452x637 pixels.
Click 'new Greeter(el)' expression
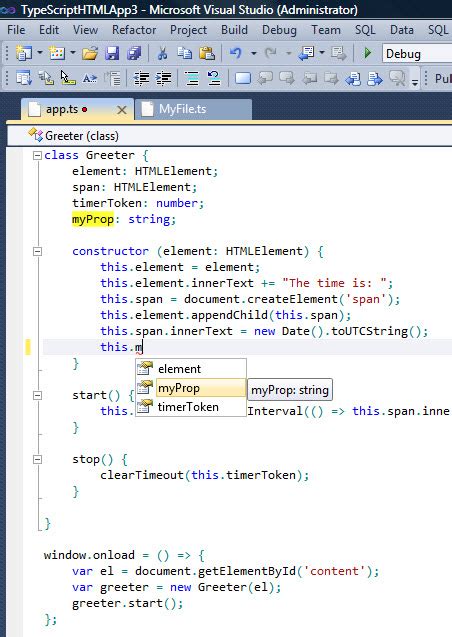tap(222, 587)
